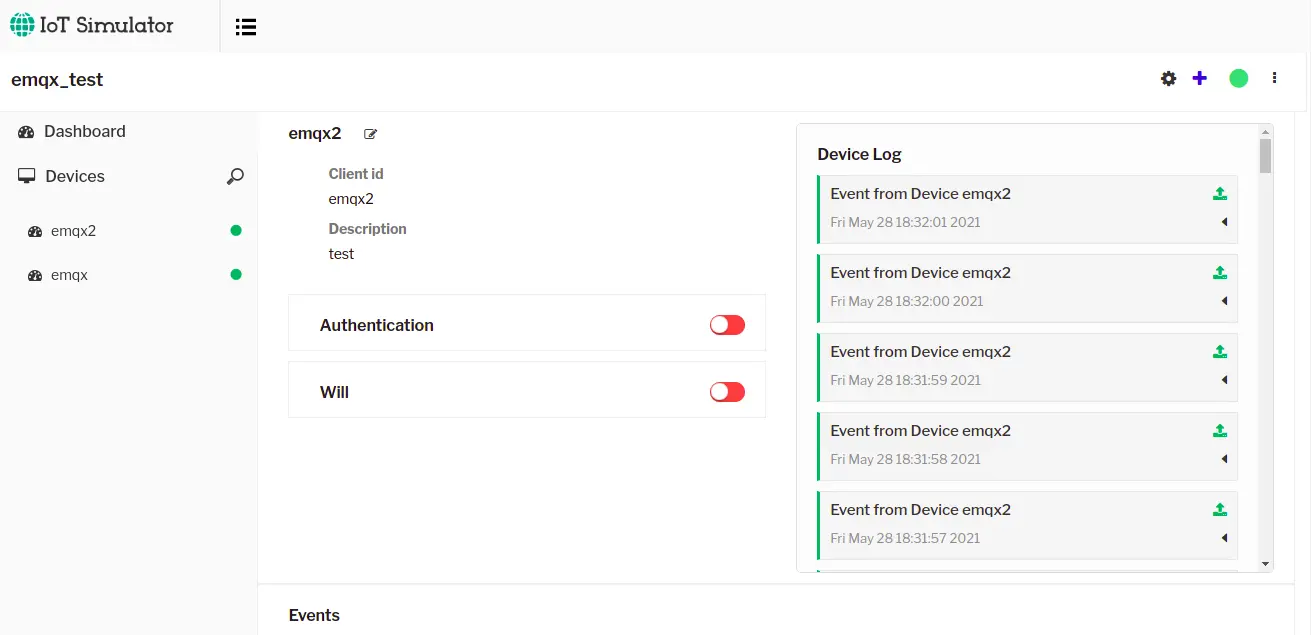The image size is (1311, 635).
Task: Click the Device Log scrollbar thumb
Action: pos(1265,156)
